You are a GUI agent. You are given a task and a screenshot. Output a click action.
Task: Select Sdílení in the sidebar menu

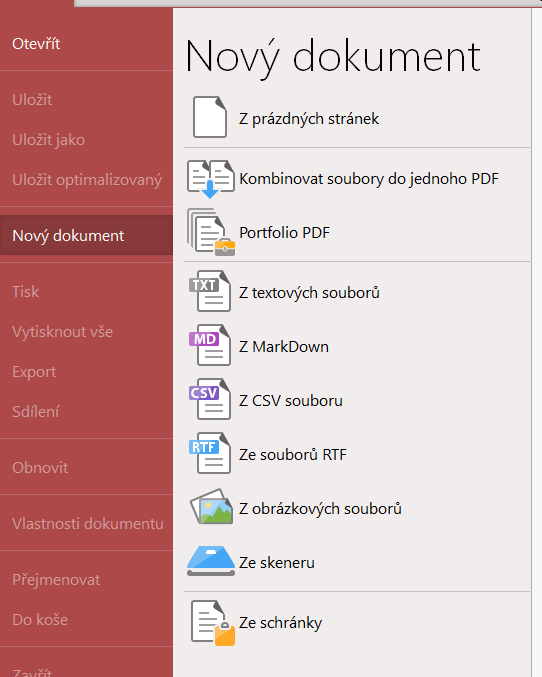tap(35, 411)
